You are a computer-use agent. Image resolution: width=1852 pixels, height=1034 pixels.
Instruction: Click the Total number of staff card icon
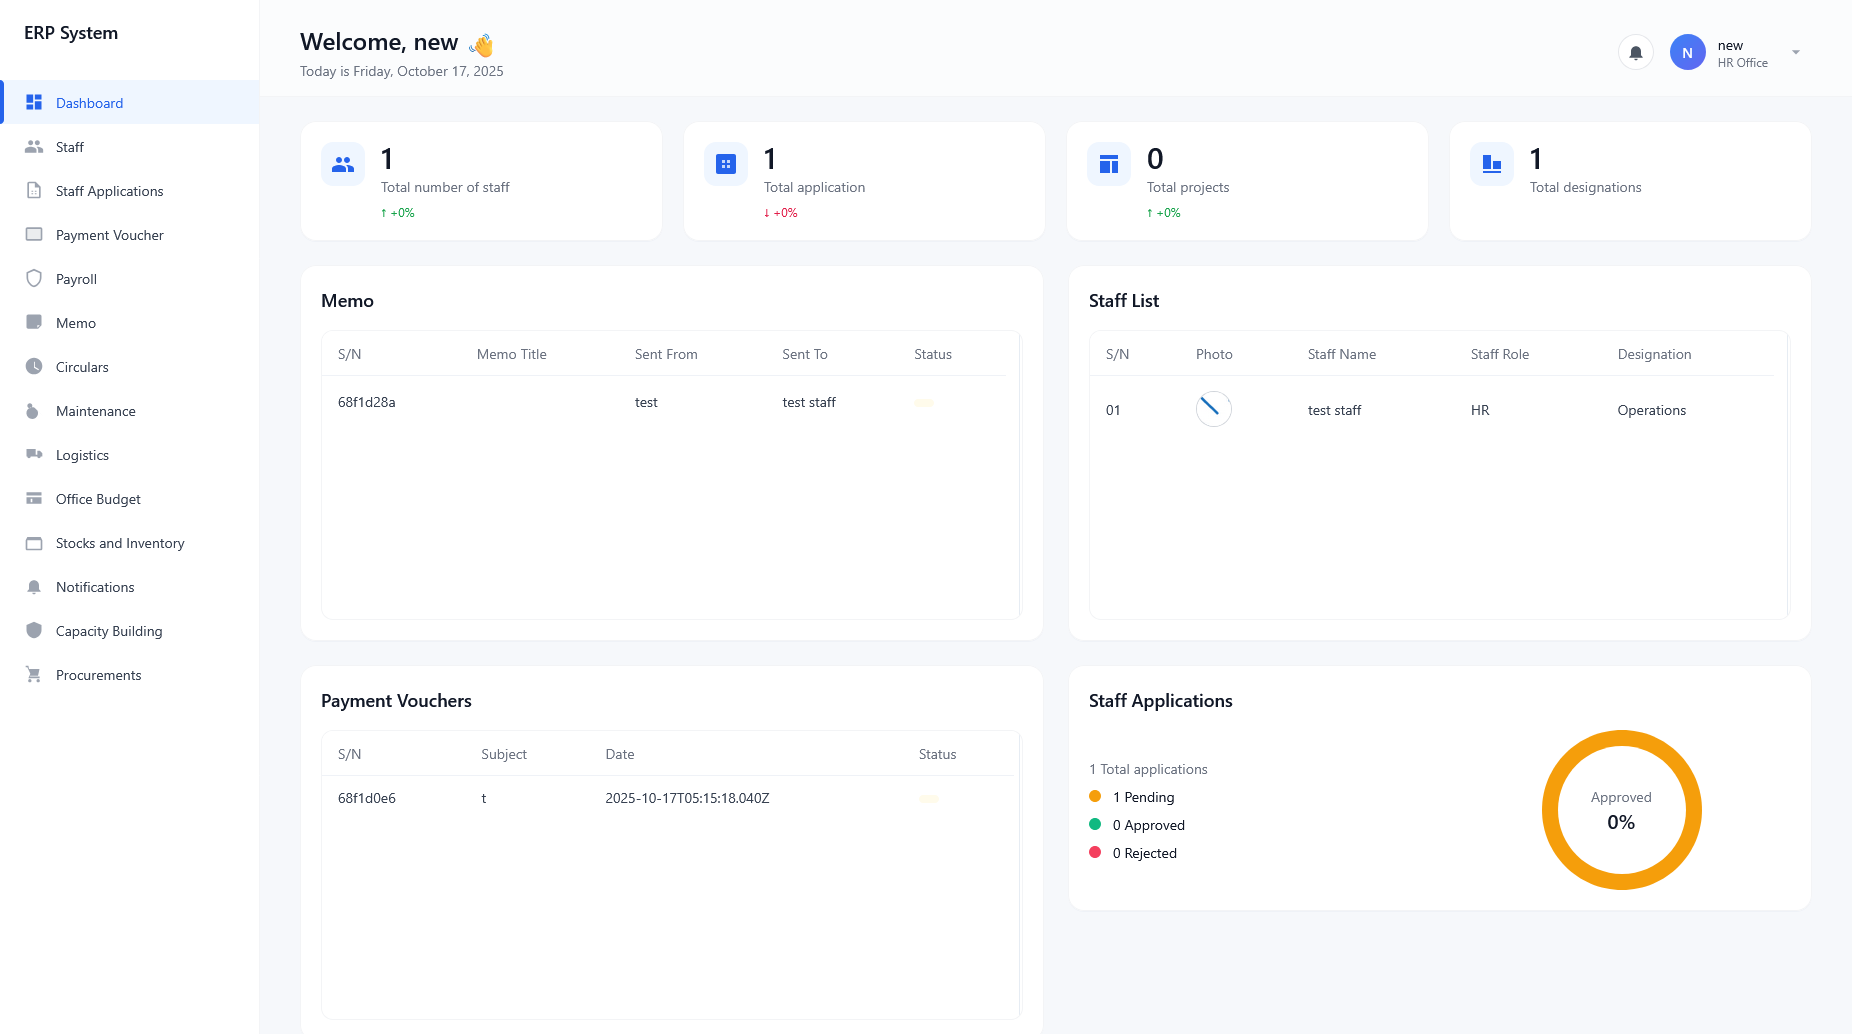343,164
